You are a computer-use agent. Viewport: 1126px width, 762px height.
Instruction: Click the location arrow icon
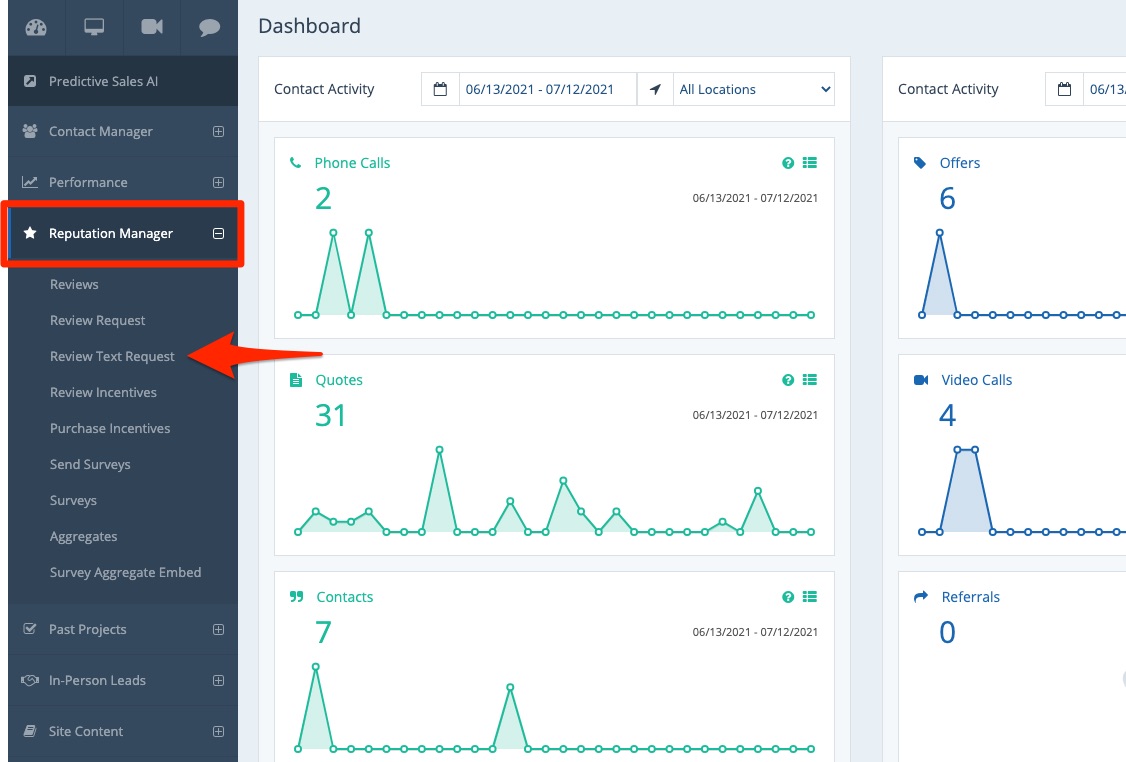(x=655, y=89)
